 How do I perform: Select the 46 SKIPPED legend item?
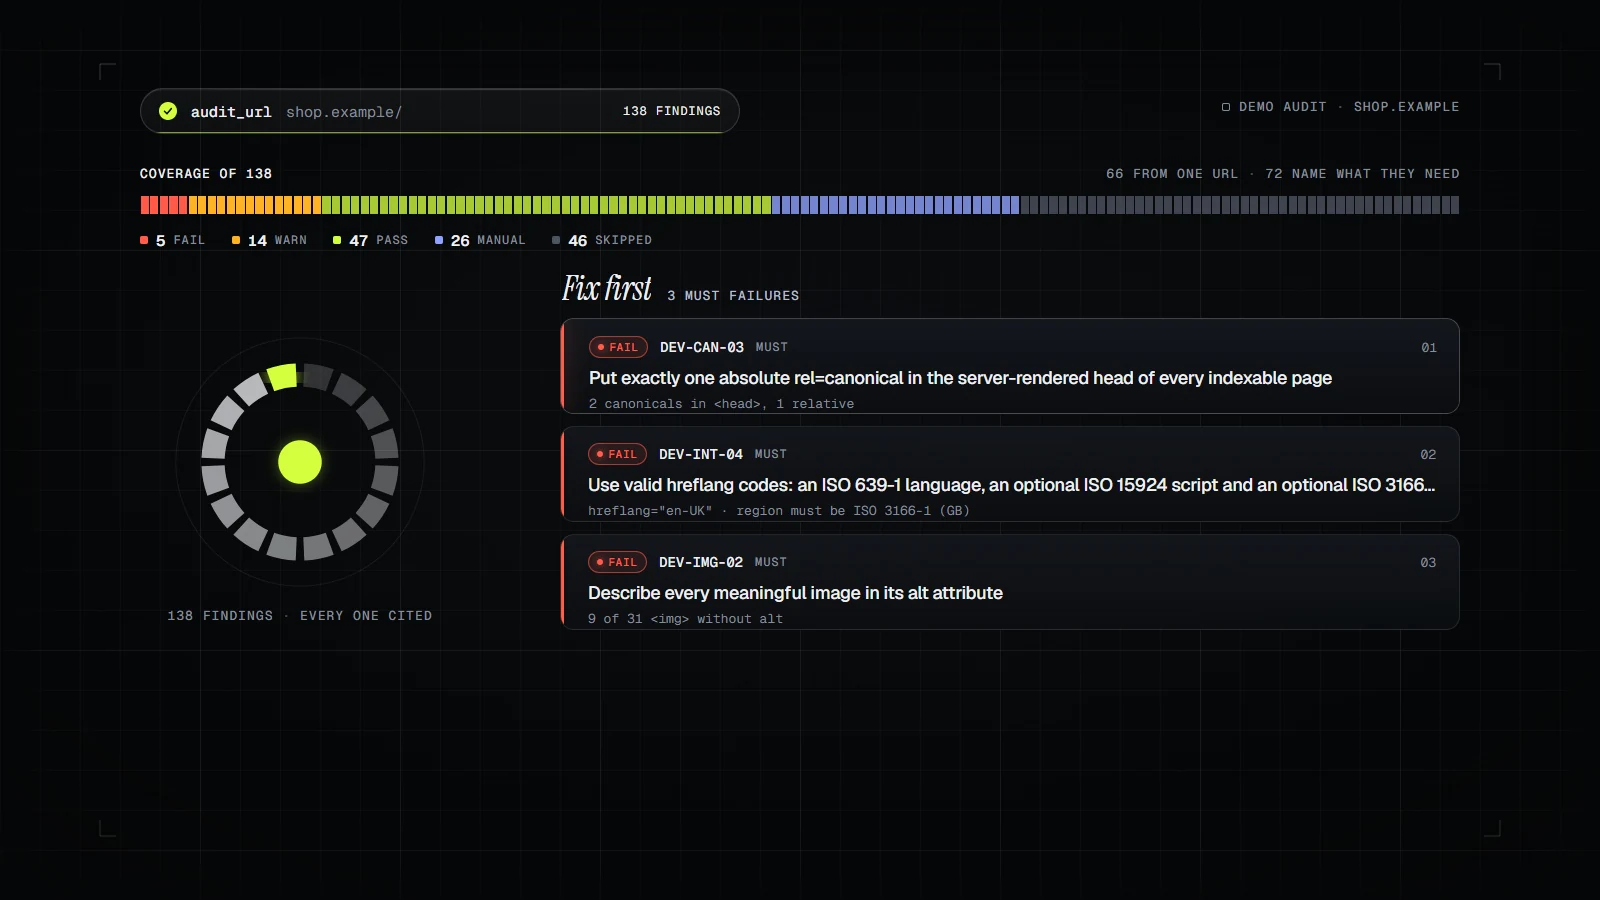click(x=602, y=240)
